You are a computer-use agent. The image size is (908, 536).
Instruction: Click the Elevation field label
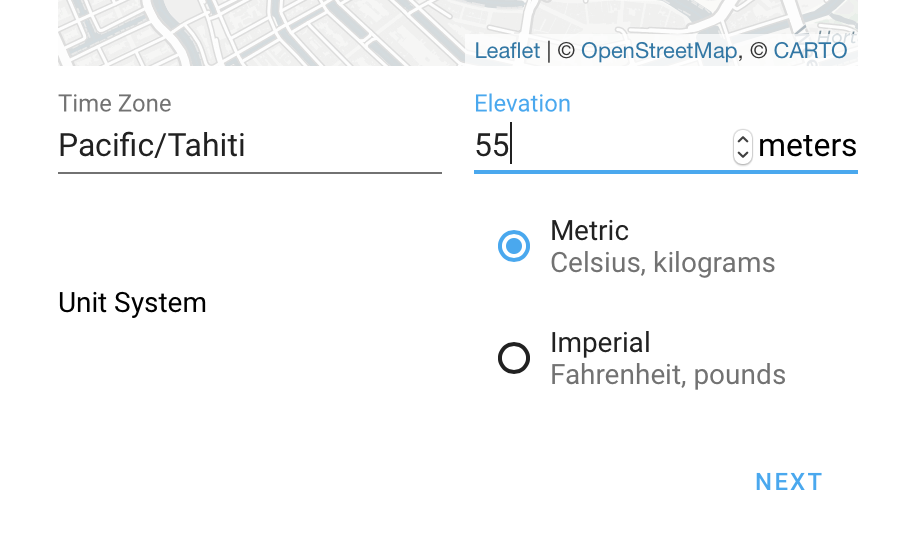pyautogui.click(x=522, y=104)
